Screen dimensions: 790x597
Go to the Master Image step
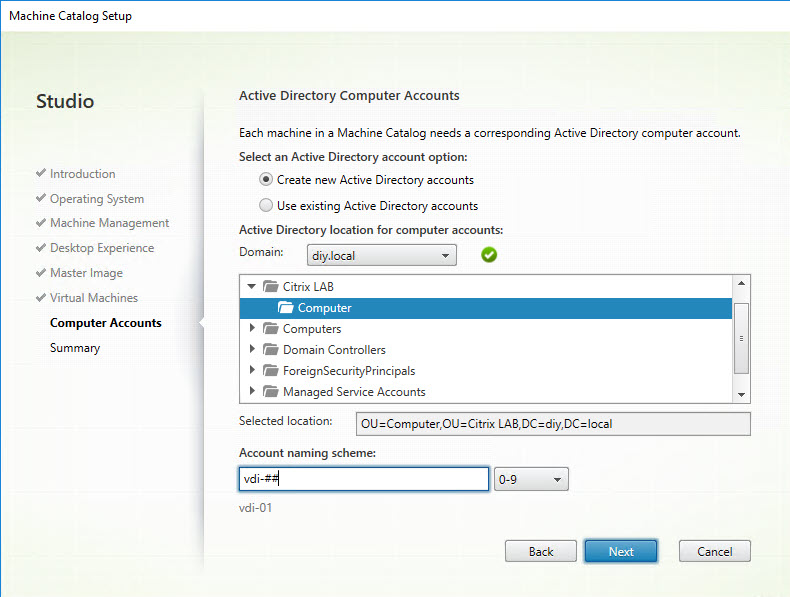click(86, 273)
